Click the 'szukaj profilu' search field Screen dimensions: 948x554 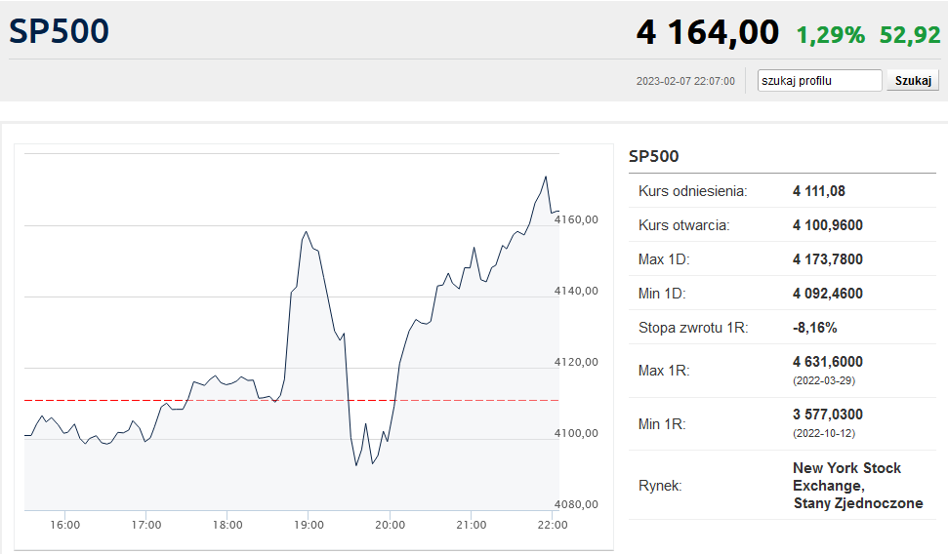tap(819, 80)
